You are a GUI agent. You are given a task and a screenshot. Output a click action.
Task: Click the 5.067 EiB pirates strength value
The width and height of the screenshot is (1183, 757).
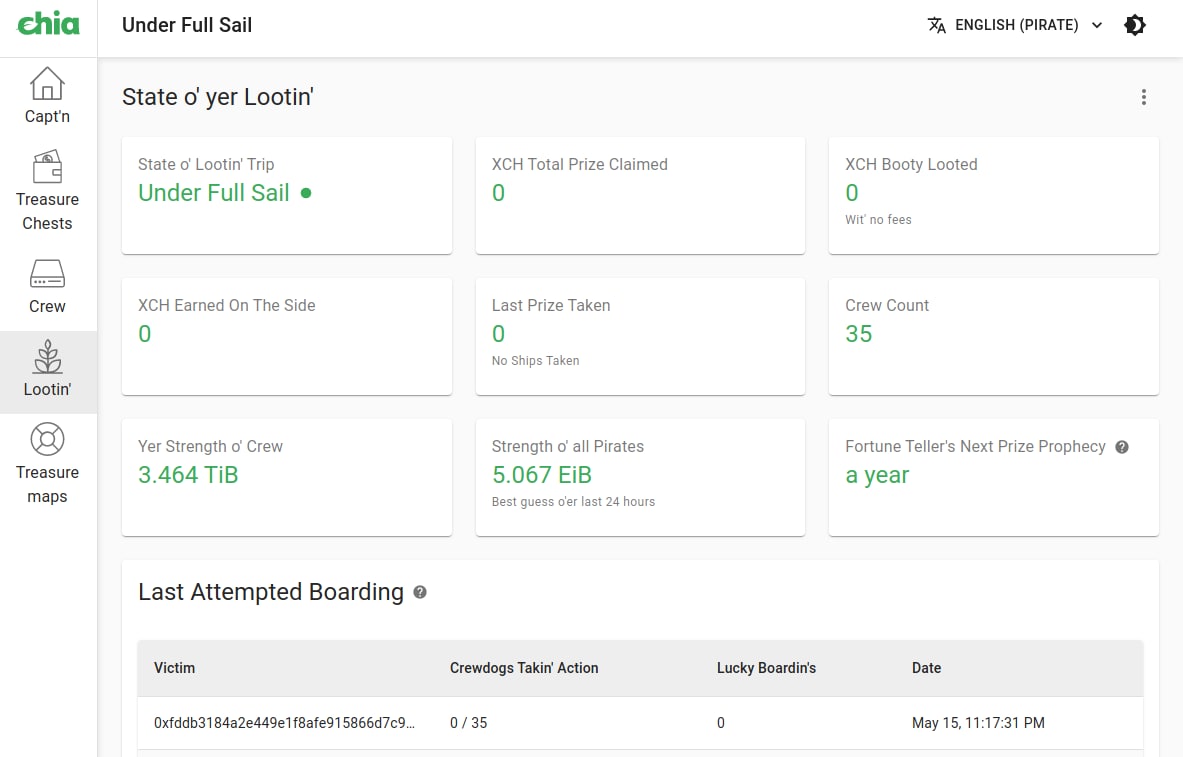click(x=542, y=475)
